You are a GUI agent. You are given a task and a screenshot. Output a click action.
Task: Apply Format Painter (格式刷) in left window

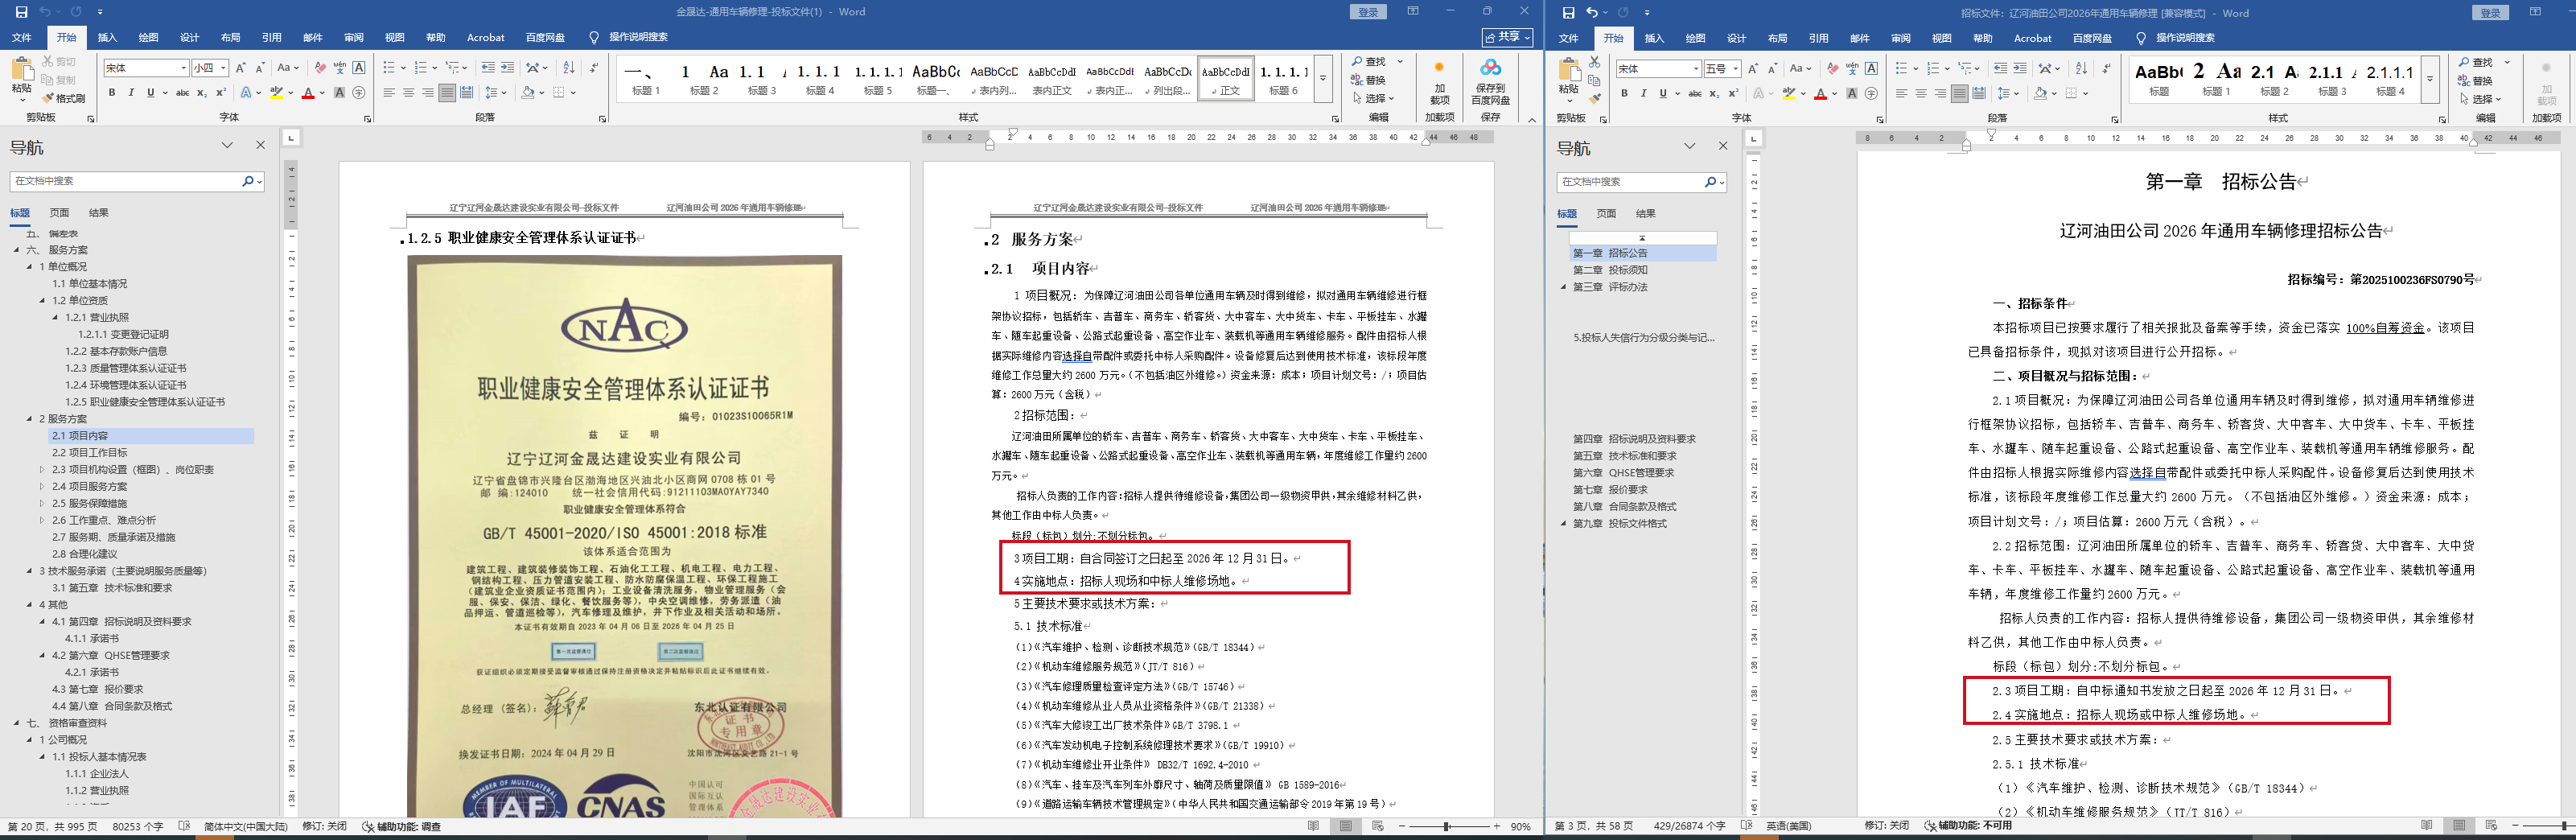(64, 98)
